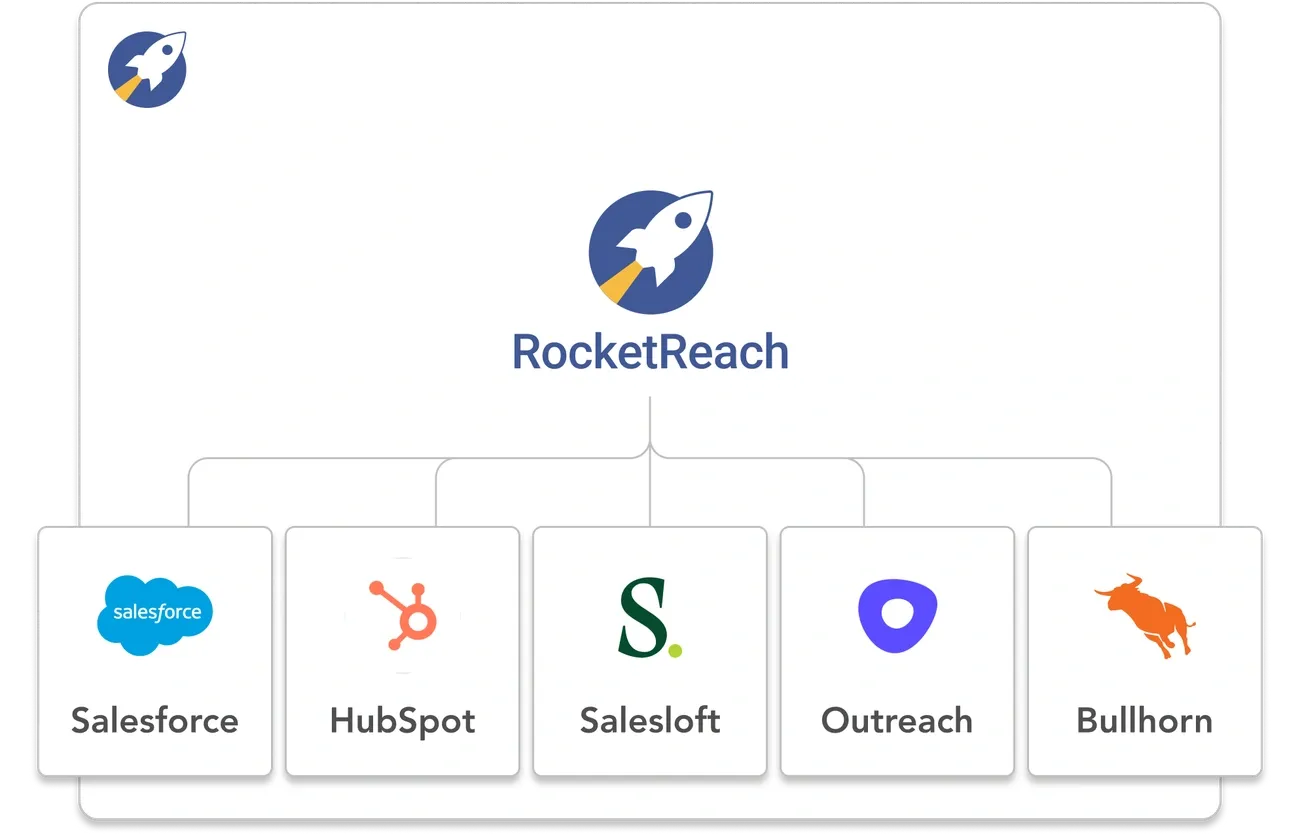Click the Salesforce cloud logo
This screenshot has height=834, width=1300.
(x=155, y=614)
